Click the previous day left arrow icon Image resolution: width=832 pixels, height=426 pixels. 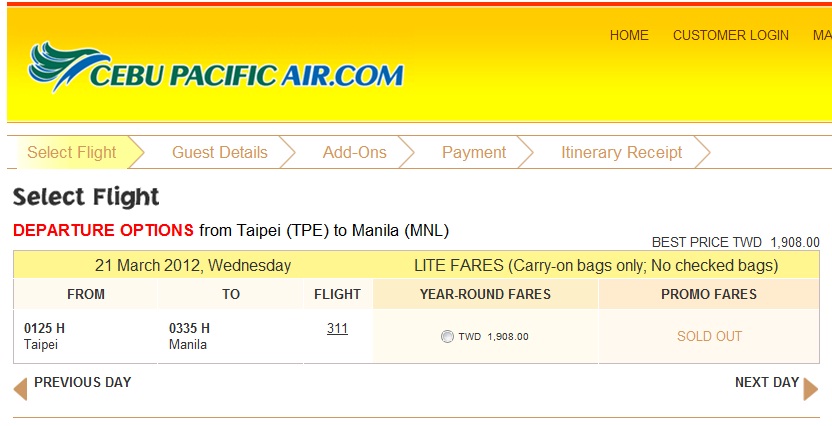tap(20, 388)
